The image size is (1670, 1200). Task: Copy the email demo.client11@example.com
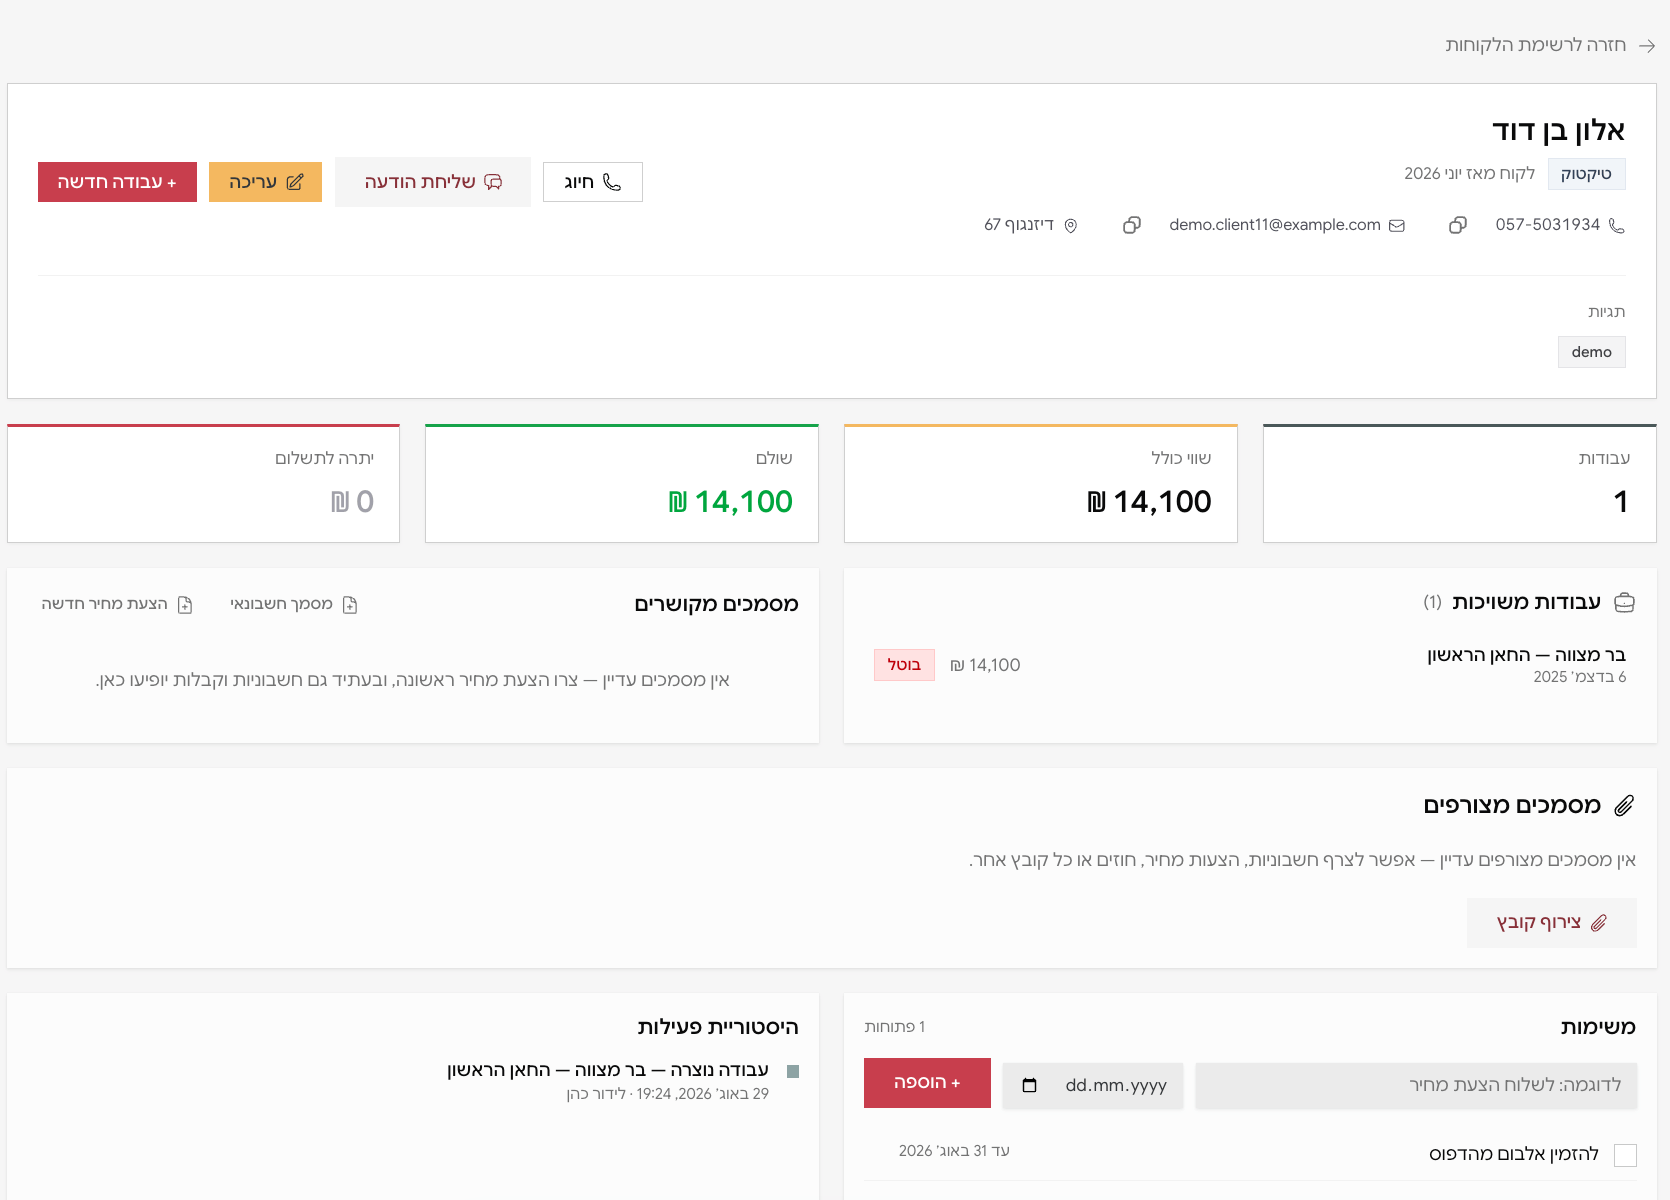pyautogui.click(x=1132, y=225)
